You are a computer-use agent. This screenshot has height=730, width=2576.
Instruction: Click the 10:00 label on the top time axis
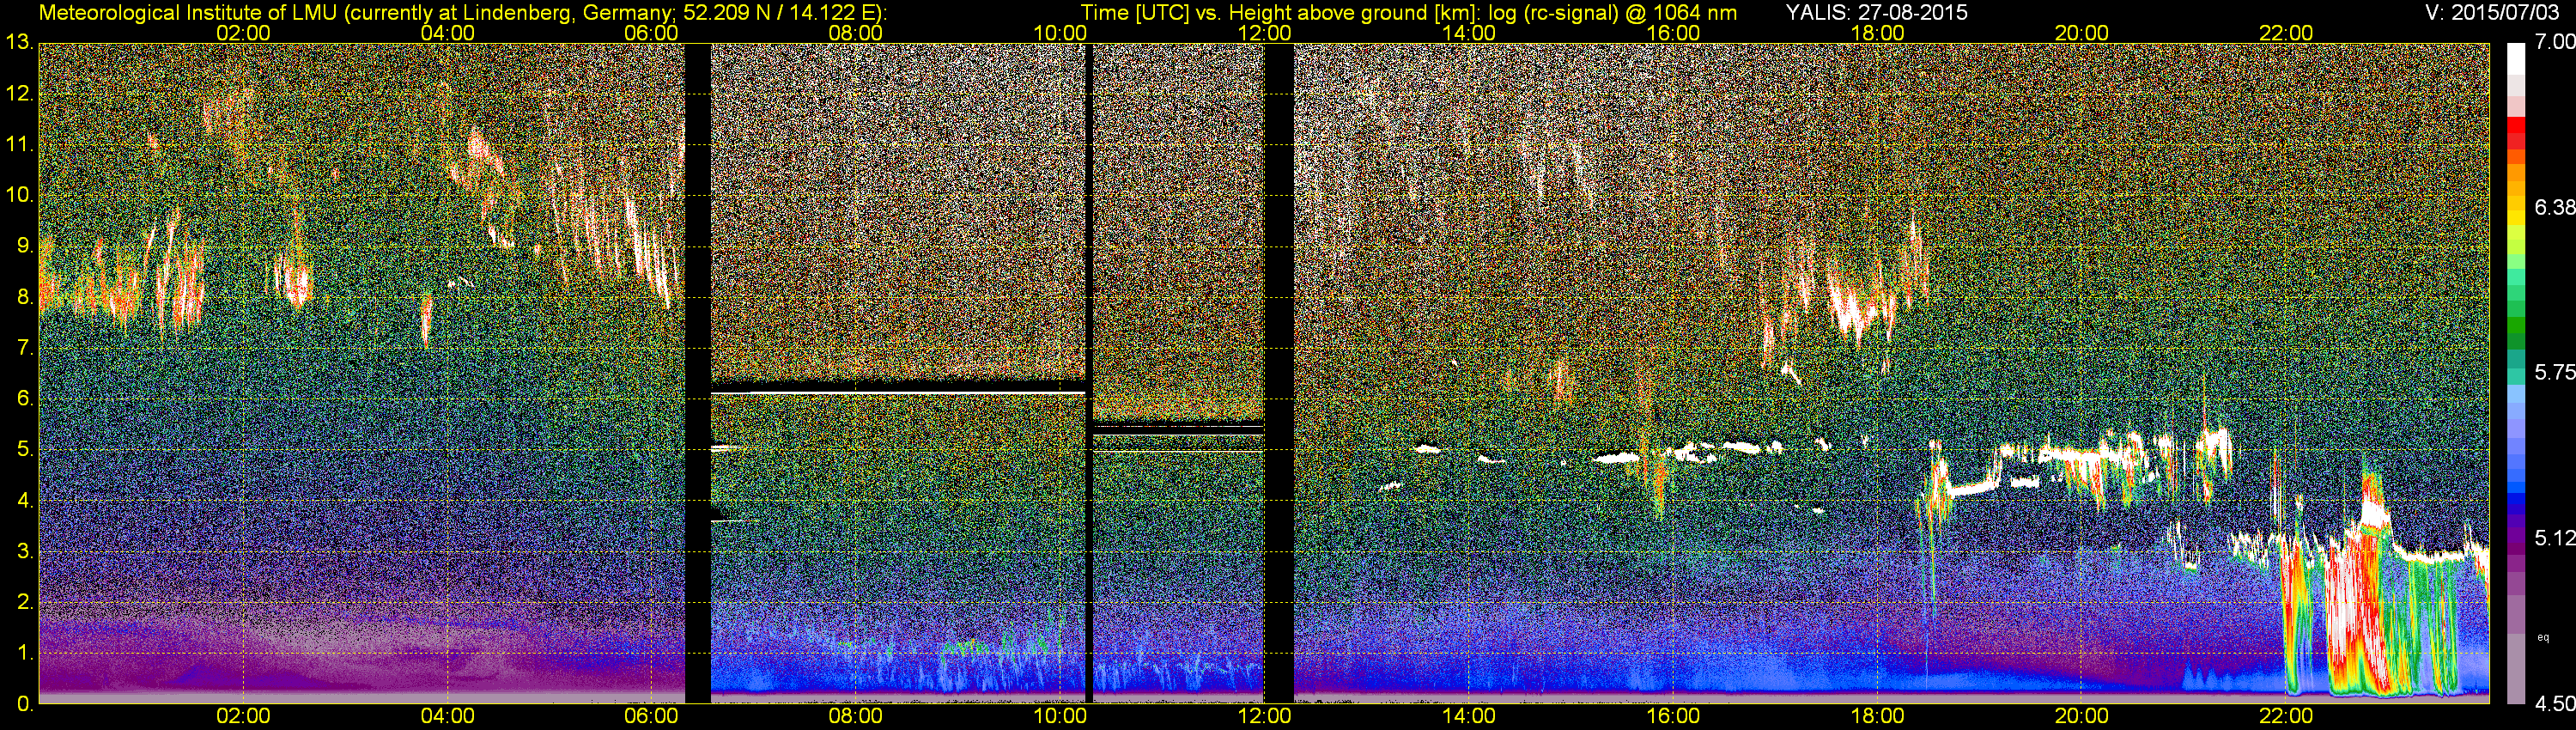pos(1060,33)
